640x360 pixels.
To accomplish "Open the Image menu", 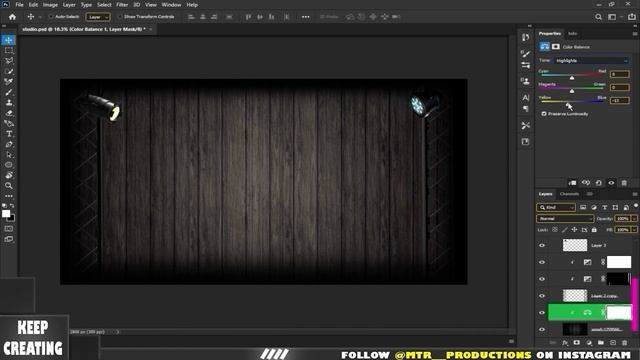I will click(50, 5).
